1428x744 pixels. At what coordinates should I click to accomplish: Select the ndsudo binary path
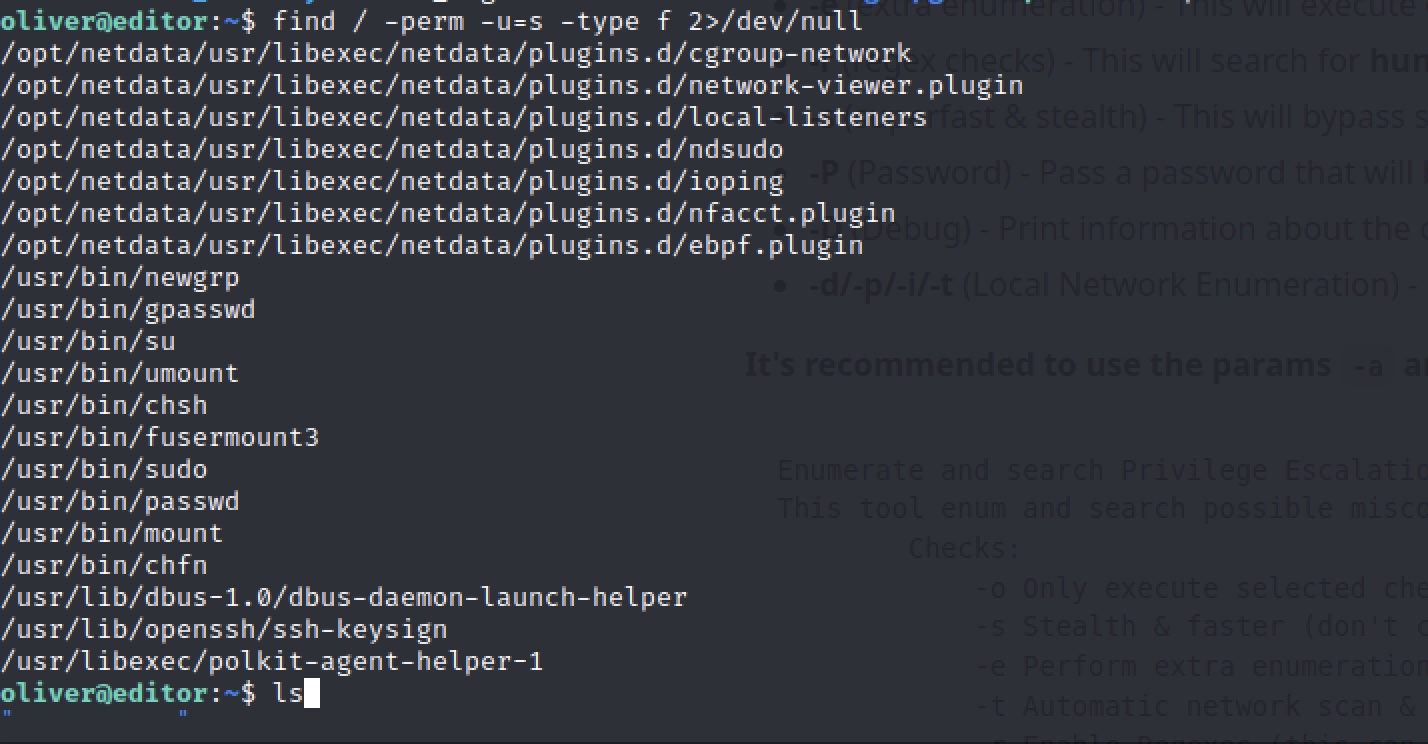click(392, 149)
